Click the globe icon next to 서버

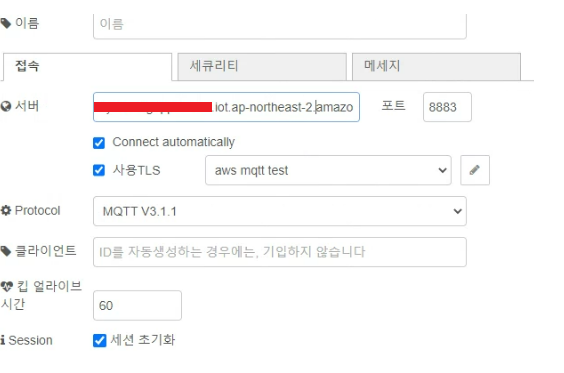tap(6, 106)
